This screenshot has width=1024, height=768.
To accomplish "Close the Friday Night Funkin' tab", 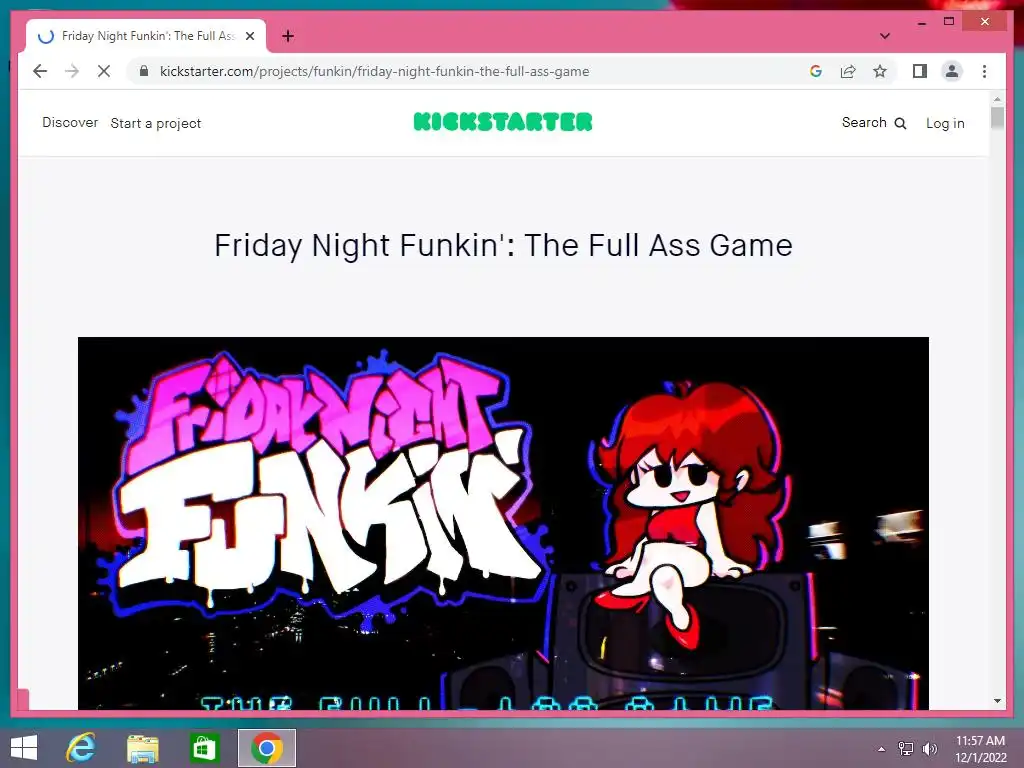I will coord(250,36).
